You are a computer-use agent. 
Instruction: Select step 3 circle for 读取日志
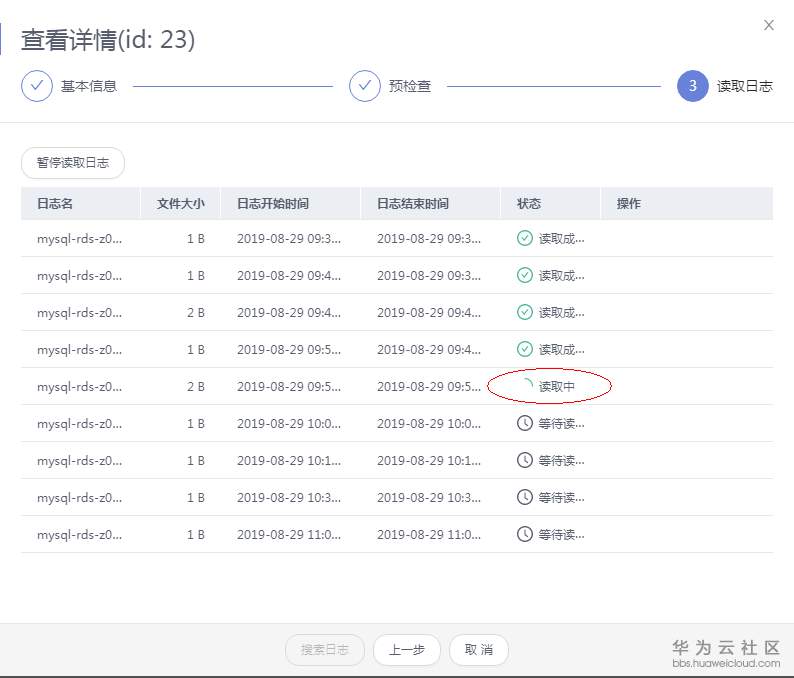(x=692, y=86)
